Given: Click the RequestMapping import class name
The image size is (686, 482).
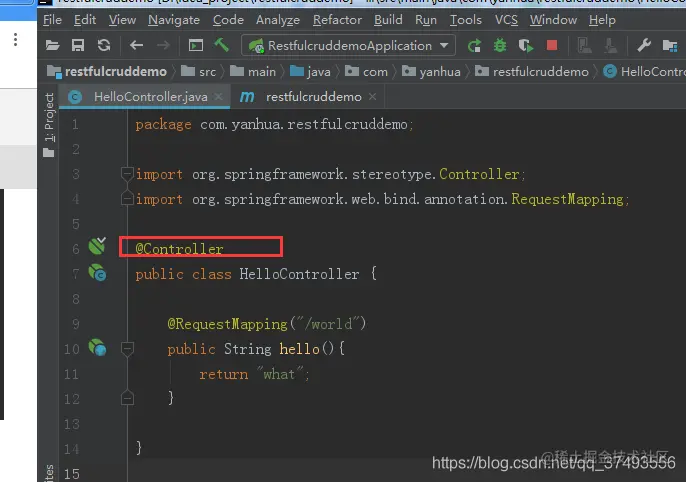Looking at the screenshot, I should coord(567,199).
